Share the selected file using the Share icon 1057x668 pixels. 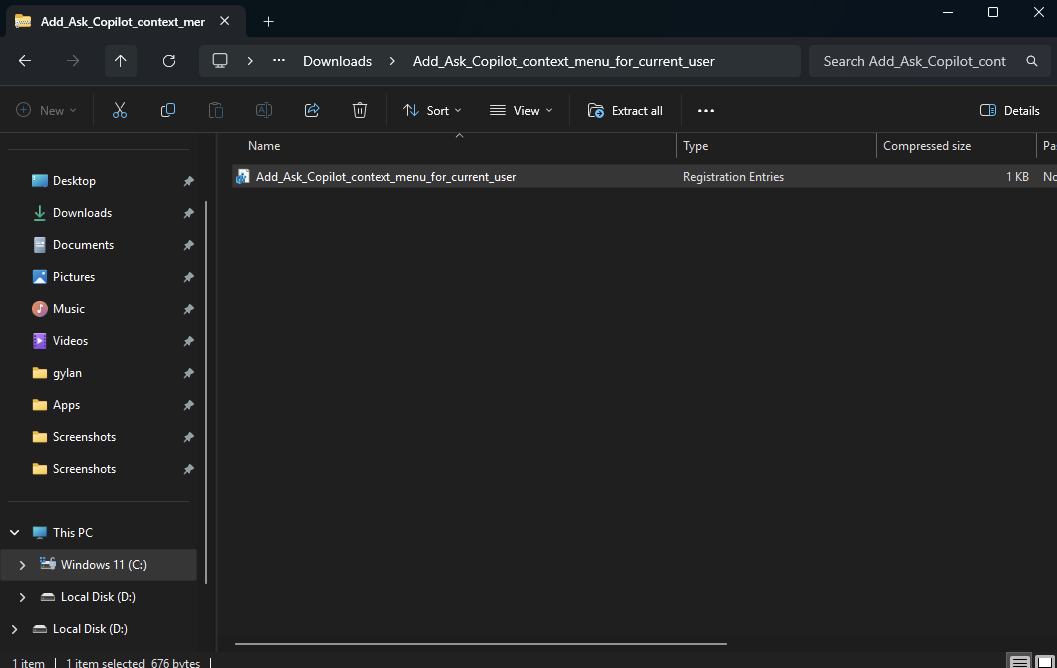tap(311, 111)
